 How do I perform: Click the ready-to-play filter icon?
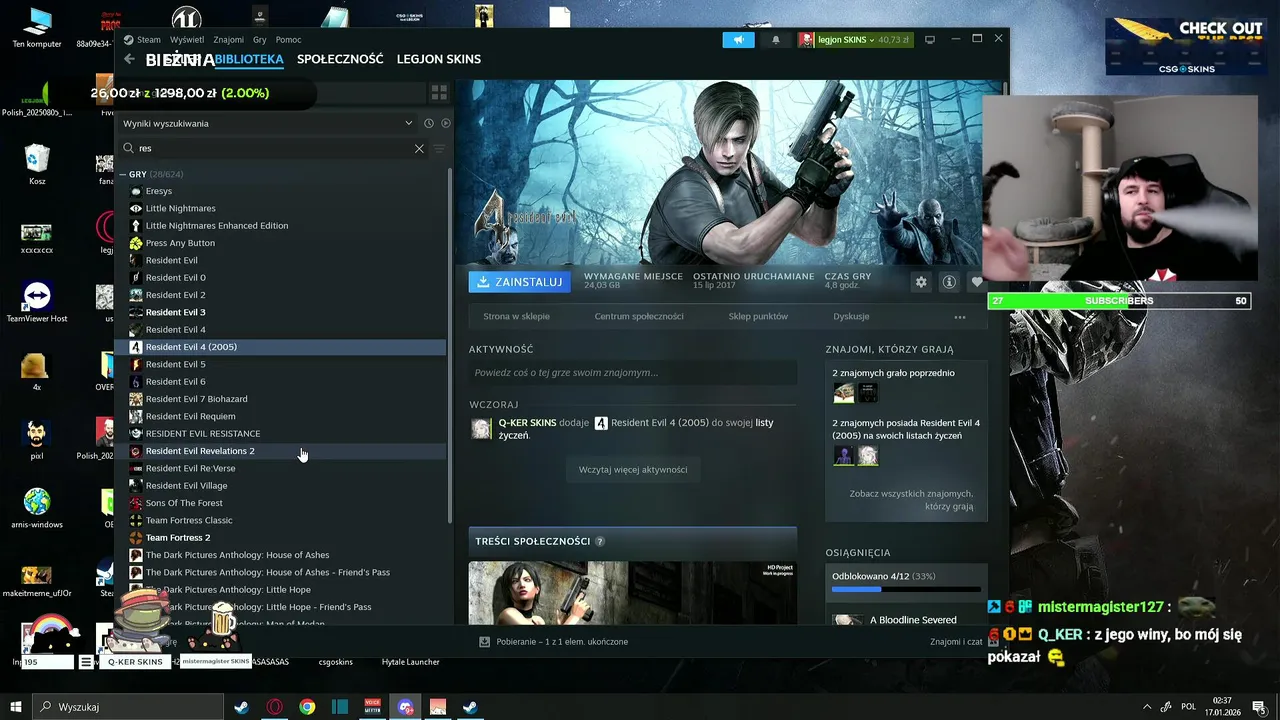(446, 123)
